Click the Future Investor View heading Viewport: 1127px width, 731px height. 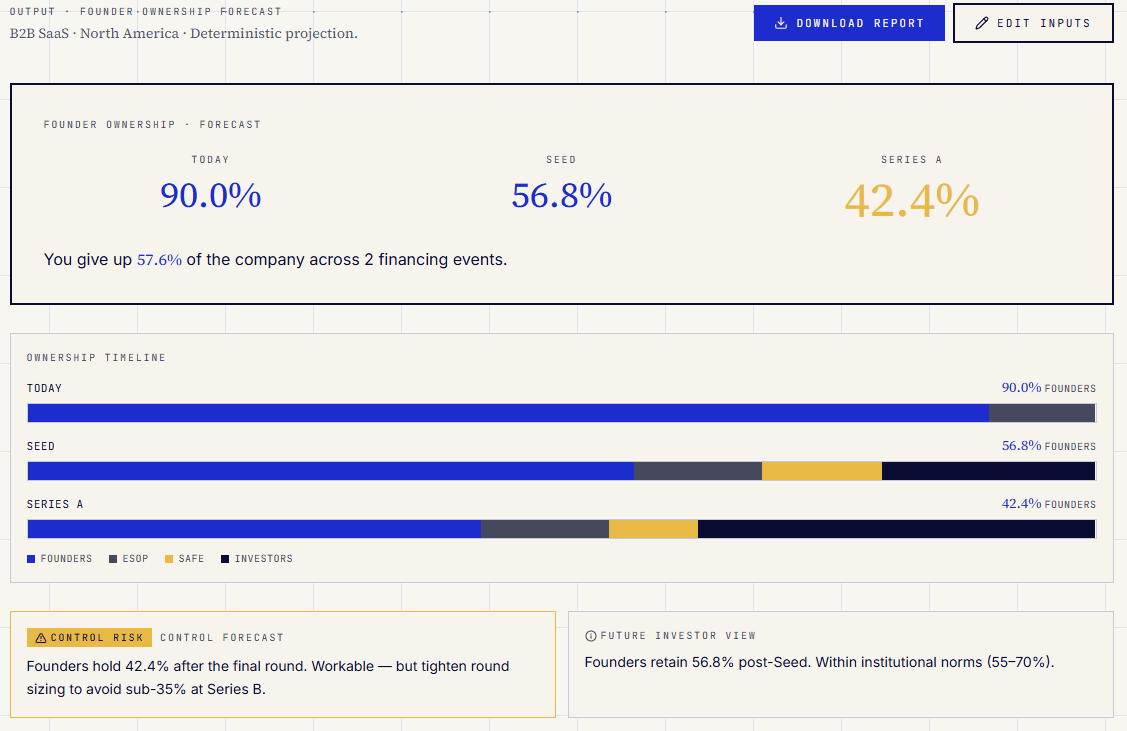click(x=678, y=635)
